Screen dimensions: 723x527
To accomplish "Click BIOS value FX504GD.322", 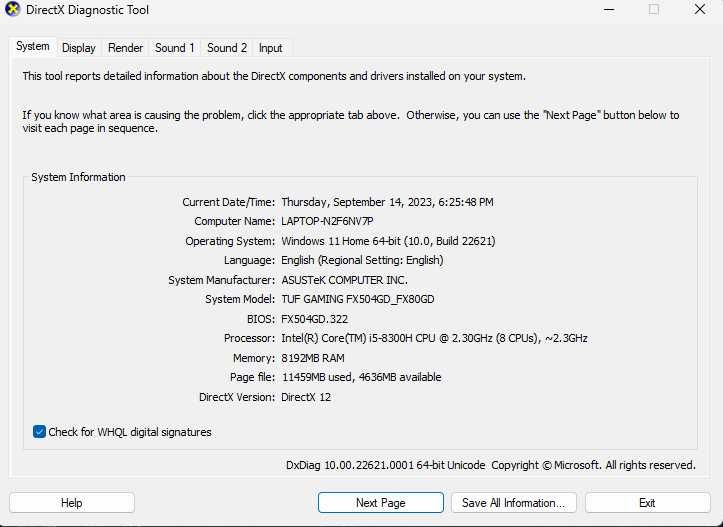I will click(314, 319).
